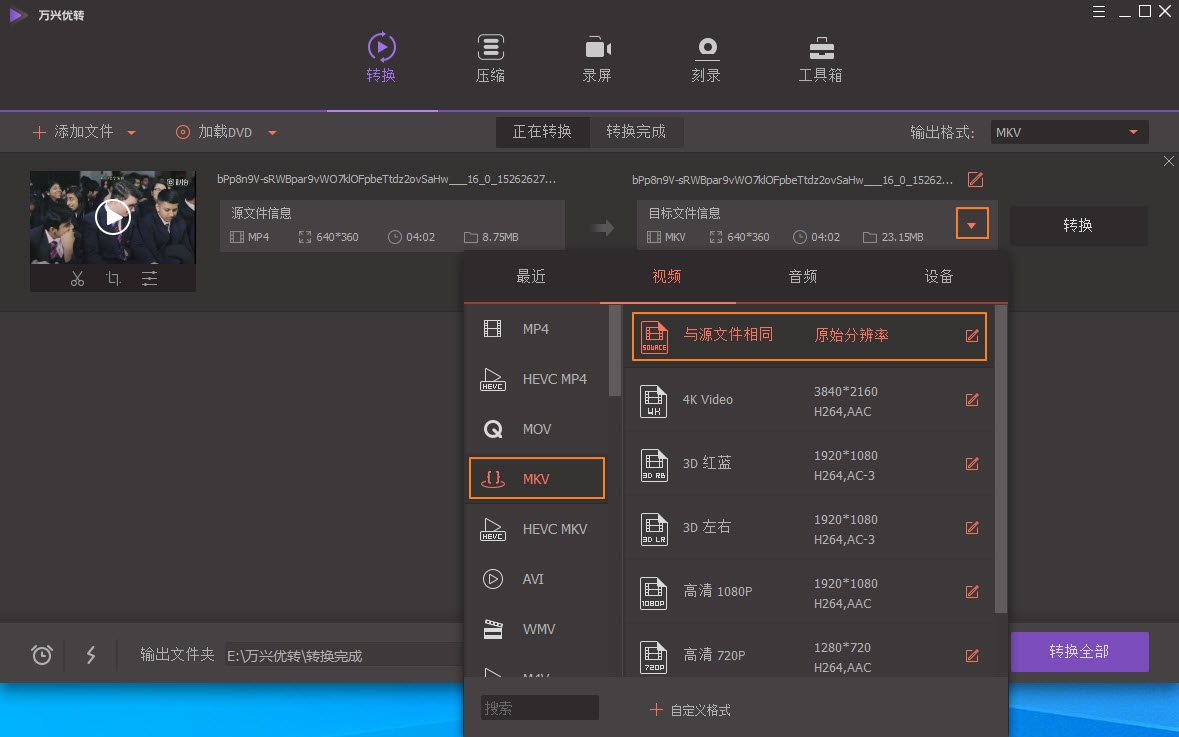Expand the 添加文件 dropdown arrow
This screenshot has width=1179, height=737.
point(131,131)
